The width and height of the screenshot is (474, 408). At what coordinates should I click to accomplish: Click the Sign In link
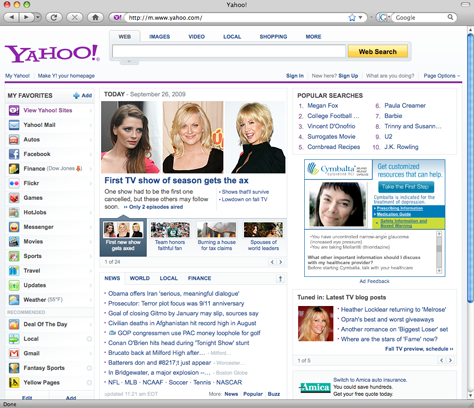pos(295,76)
